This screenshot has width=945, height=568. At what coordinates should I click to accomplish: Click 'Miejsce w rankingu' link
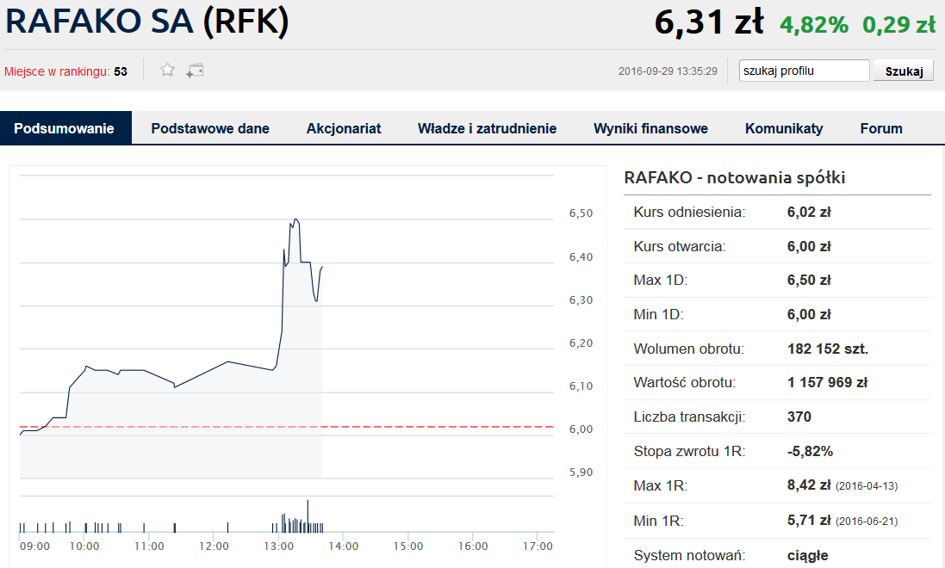coord(57,71)
